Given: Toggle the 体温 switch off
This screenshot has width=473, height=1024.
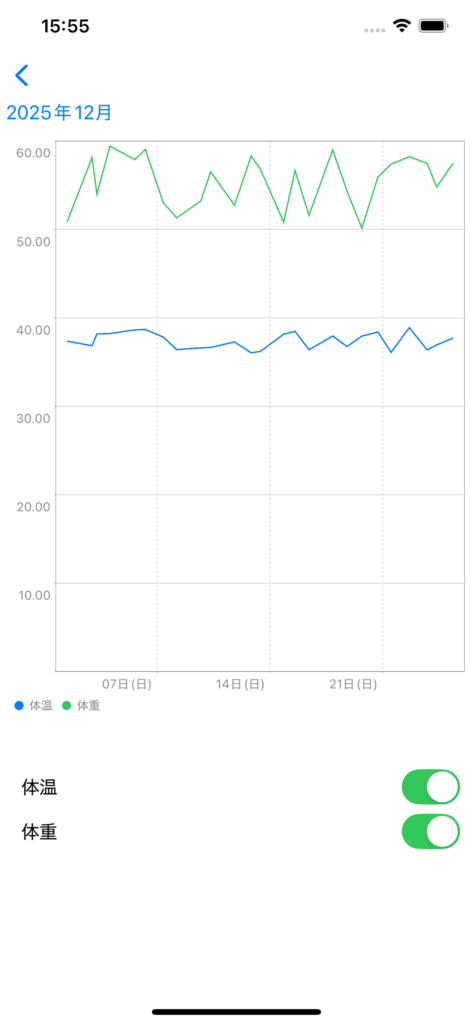Looking at the screenshot, I should coord(431,786).
